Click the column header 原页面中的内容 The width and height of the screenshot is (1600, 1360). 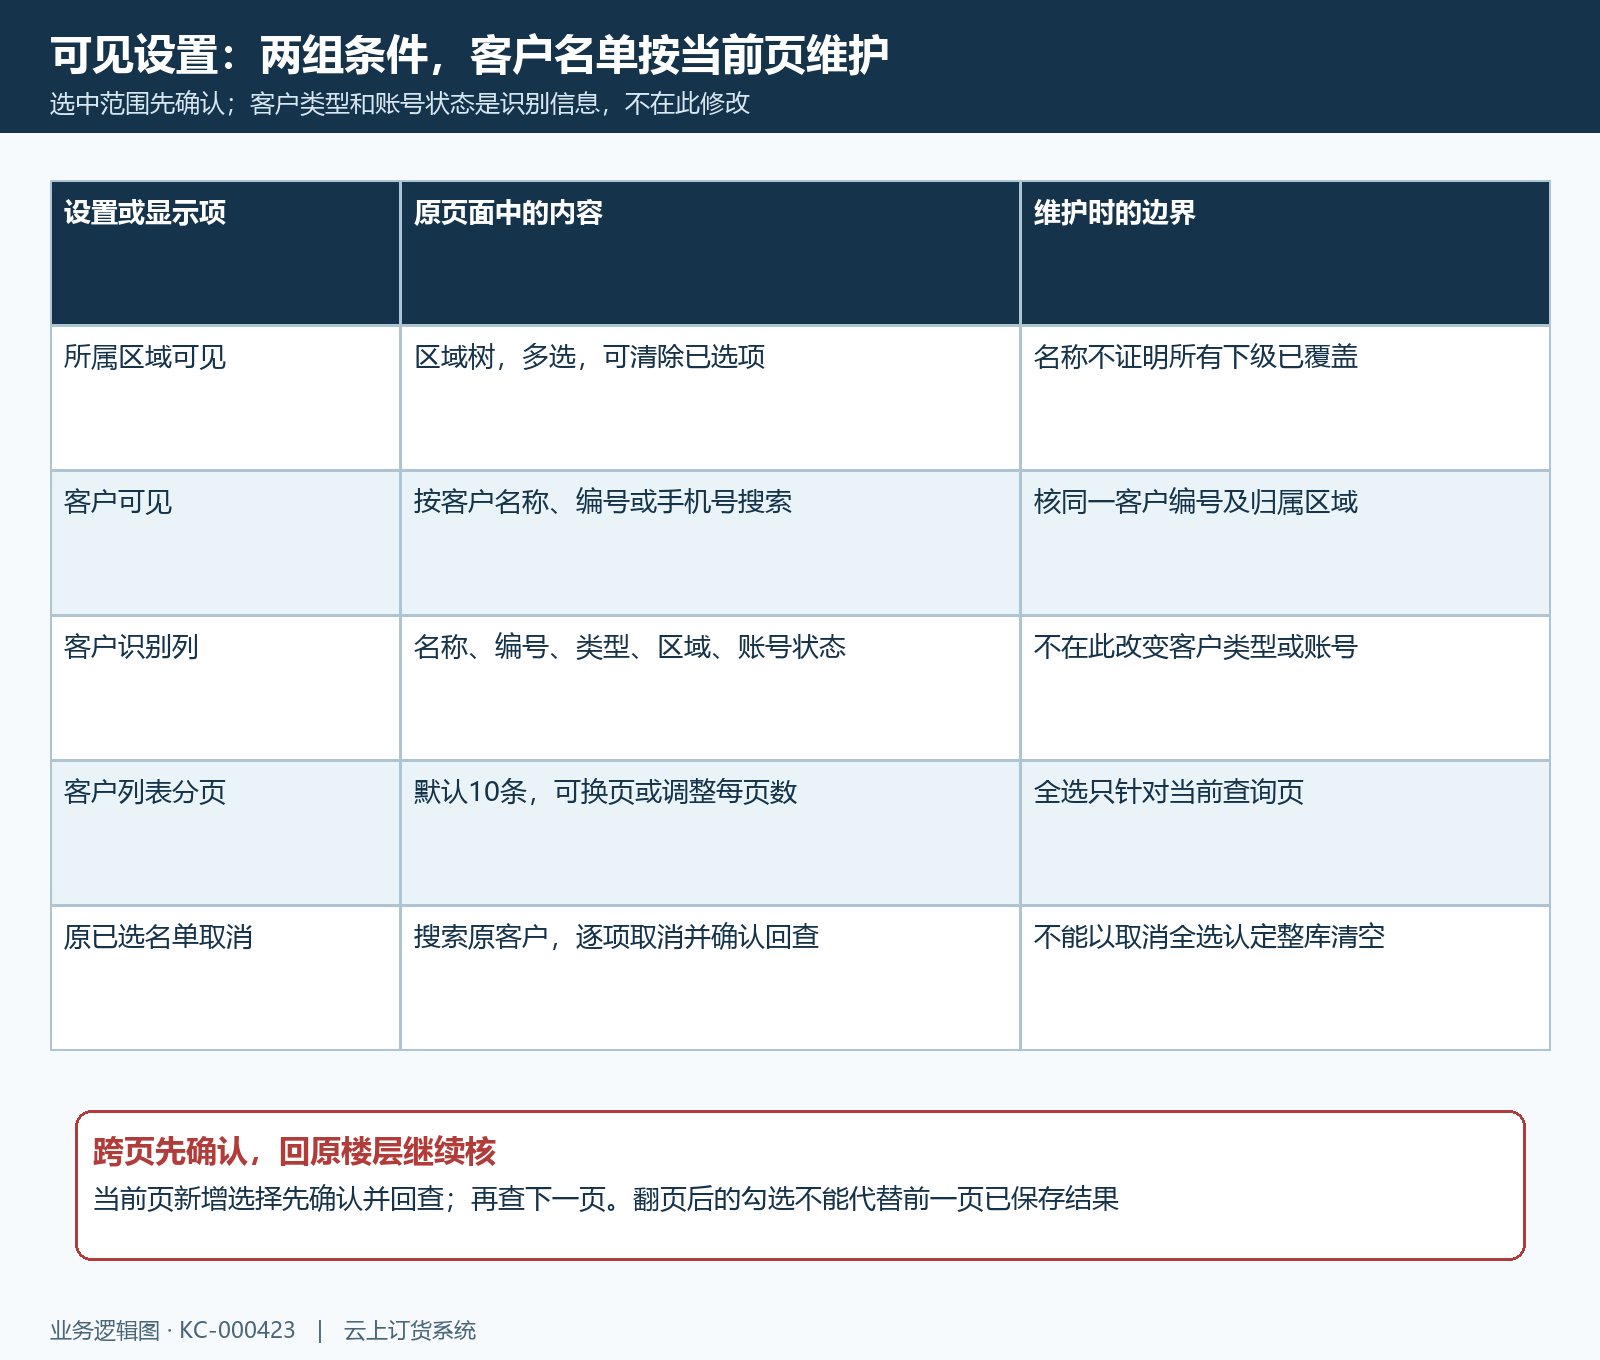click(x=710, y=253)
